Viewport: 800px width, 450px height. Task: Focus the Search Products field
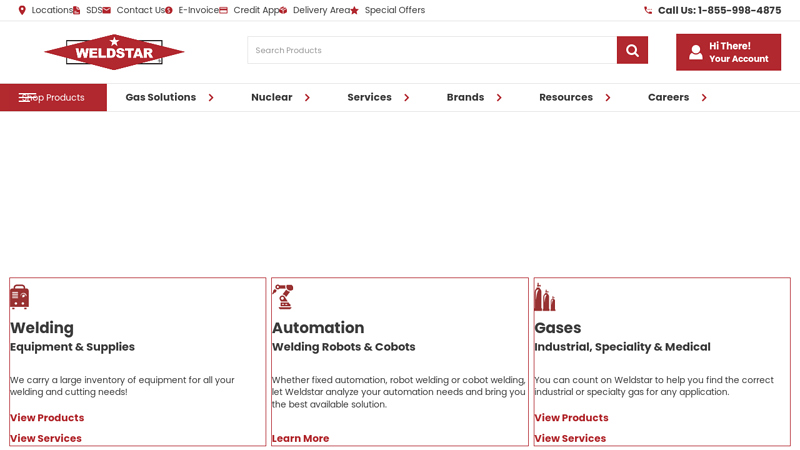pos(432,50)
